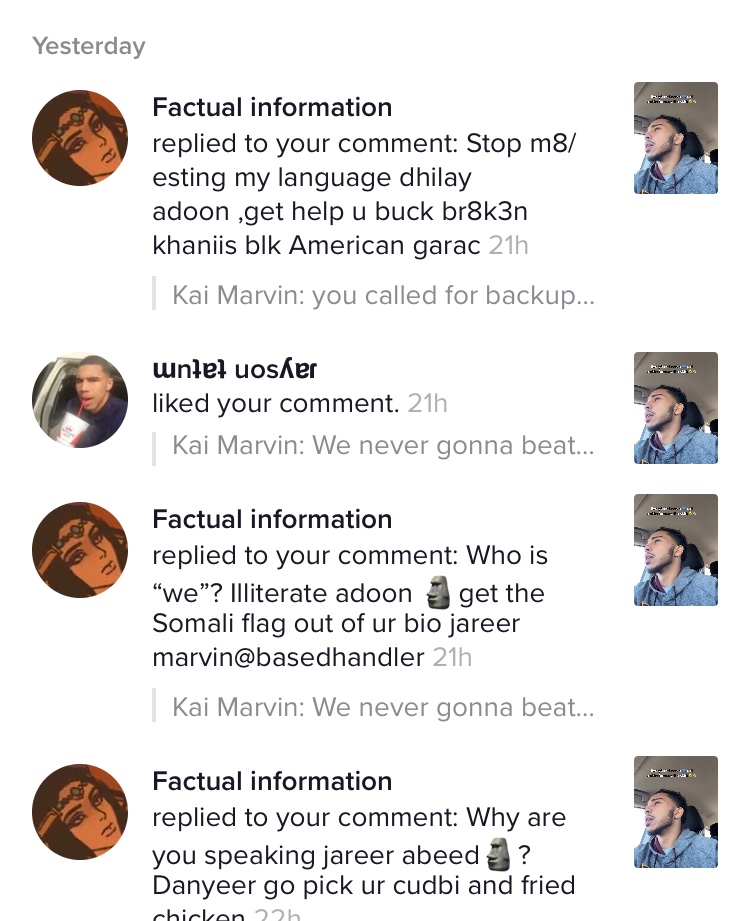Tap the upside-down "jayson tatum" username
Viewport: 740px width, 921px height.
click(234, 370)
